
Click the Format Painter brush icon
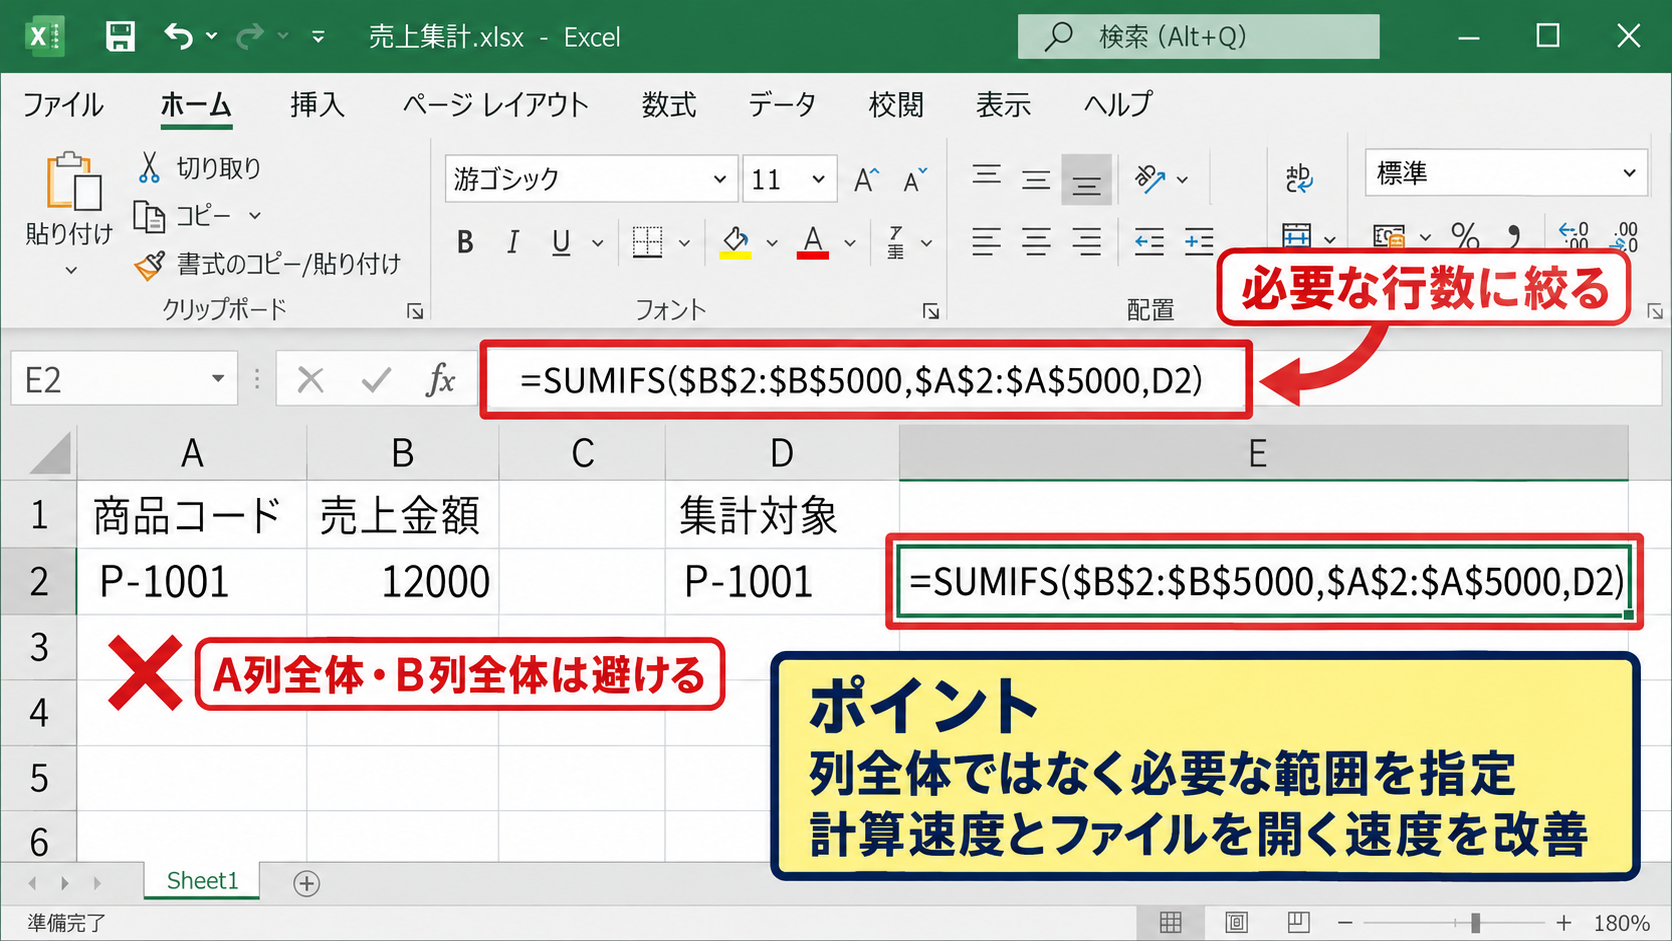point(149,264)
